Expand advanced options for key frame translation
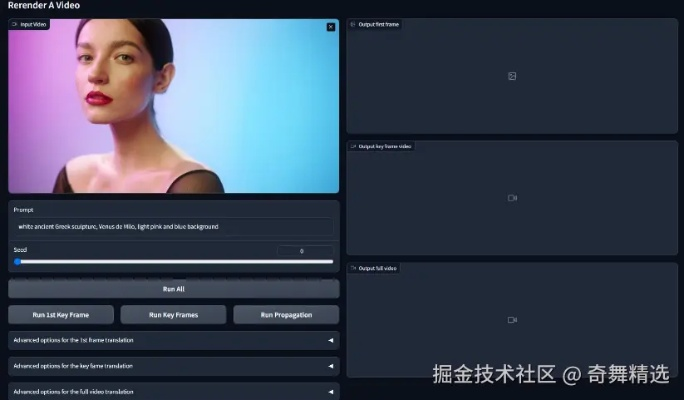This screenshot has width=684, height=400. click(x=173, y=366)
